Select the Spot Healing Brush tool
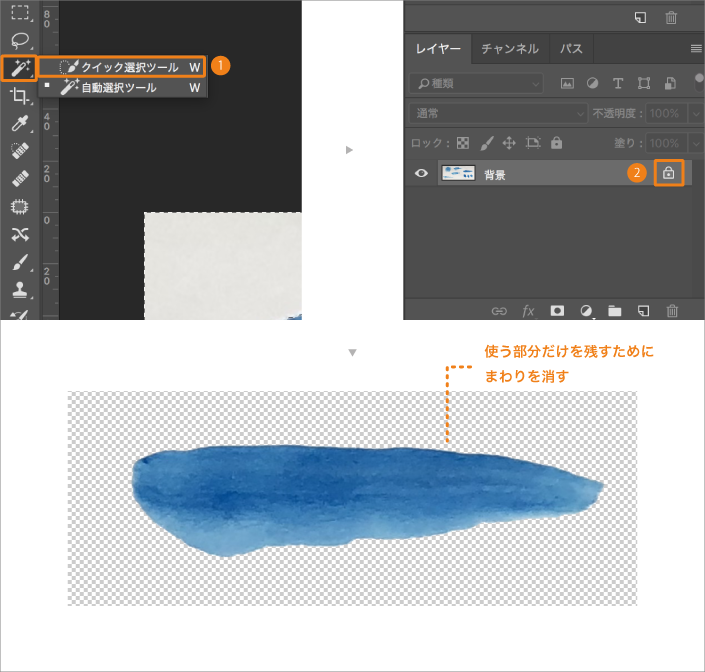This screenshot has width=705, height=672. (x=20, y=151)
